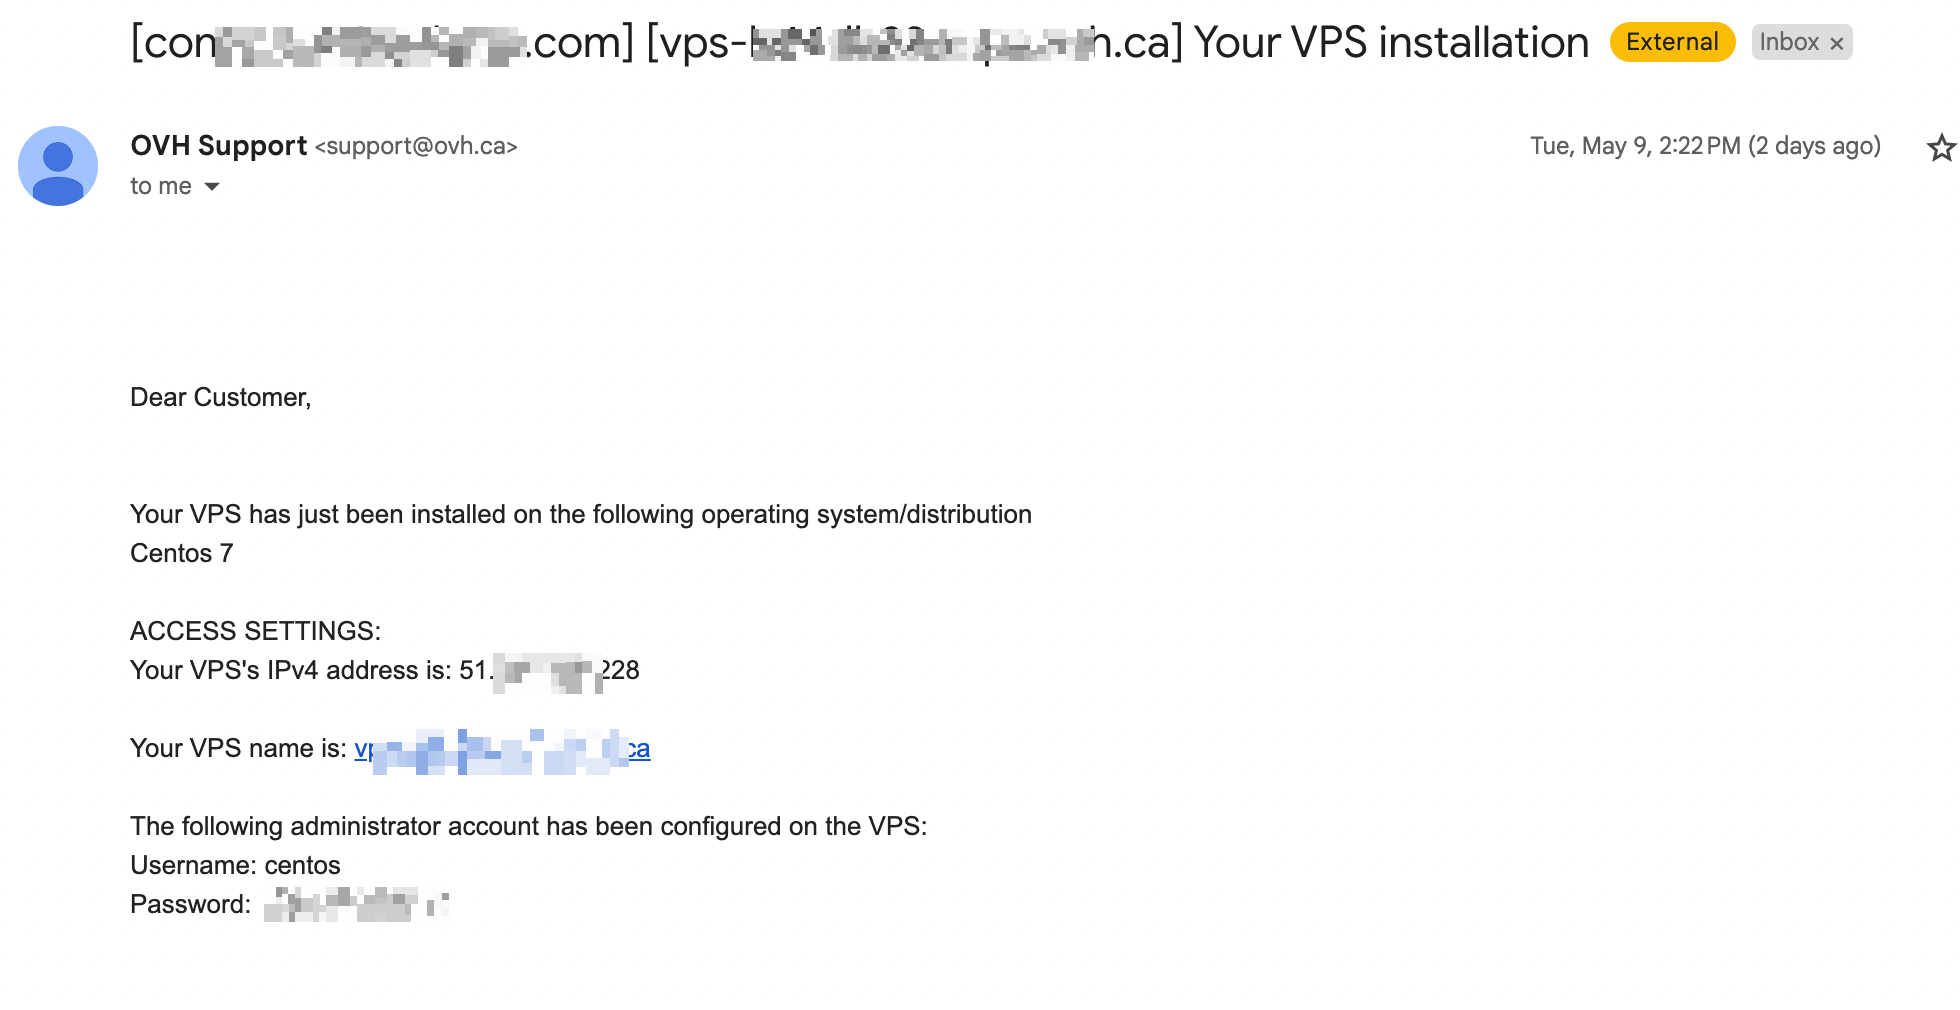Open the sender's profile avatar
The width and height of the screenshot is (1960, 1010).
pos(58,166)
